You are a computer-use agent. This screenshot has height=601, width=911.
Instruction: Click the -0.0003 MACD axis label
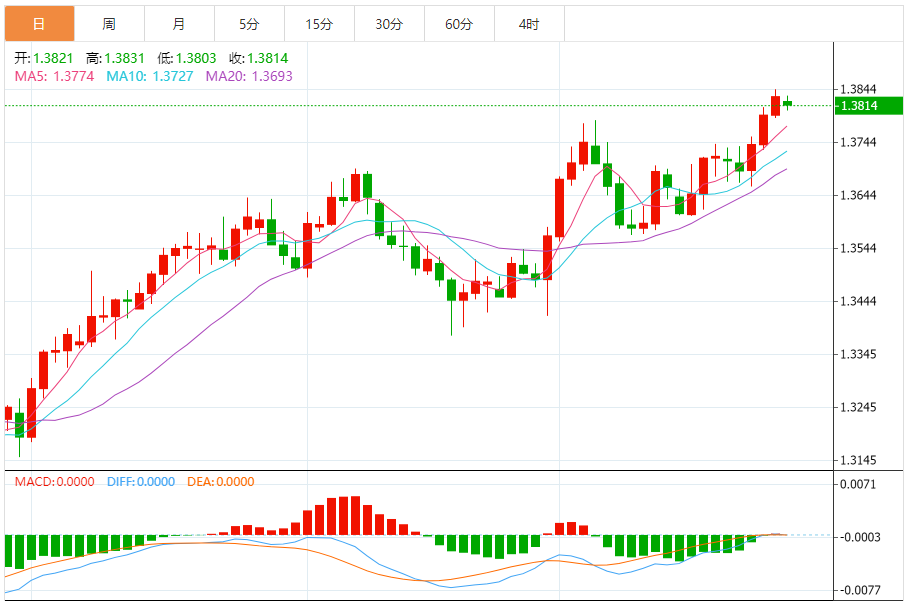(x=859, y=537)
